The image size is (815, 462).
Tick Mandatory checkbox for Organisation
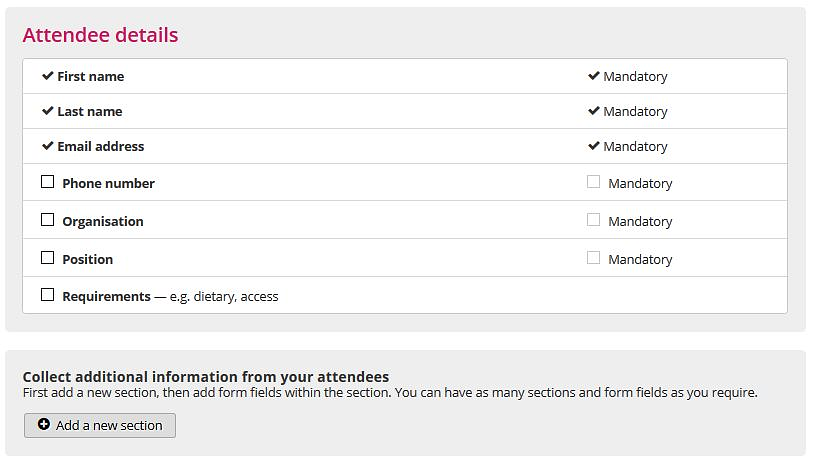[x=593, y=219]
